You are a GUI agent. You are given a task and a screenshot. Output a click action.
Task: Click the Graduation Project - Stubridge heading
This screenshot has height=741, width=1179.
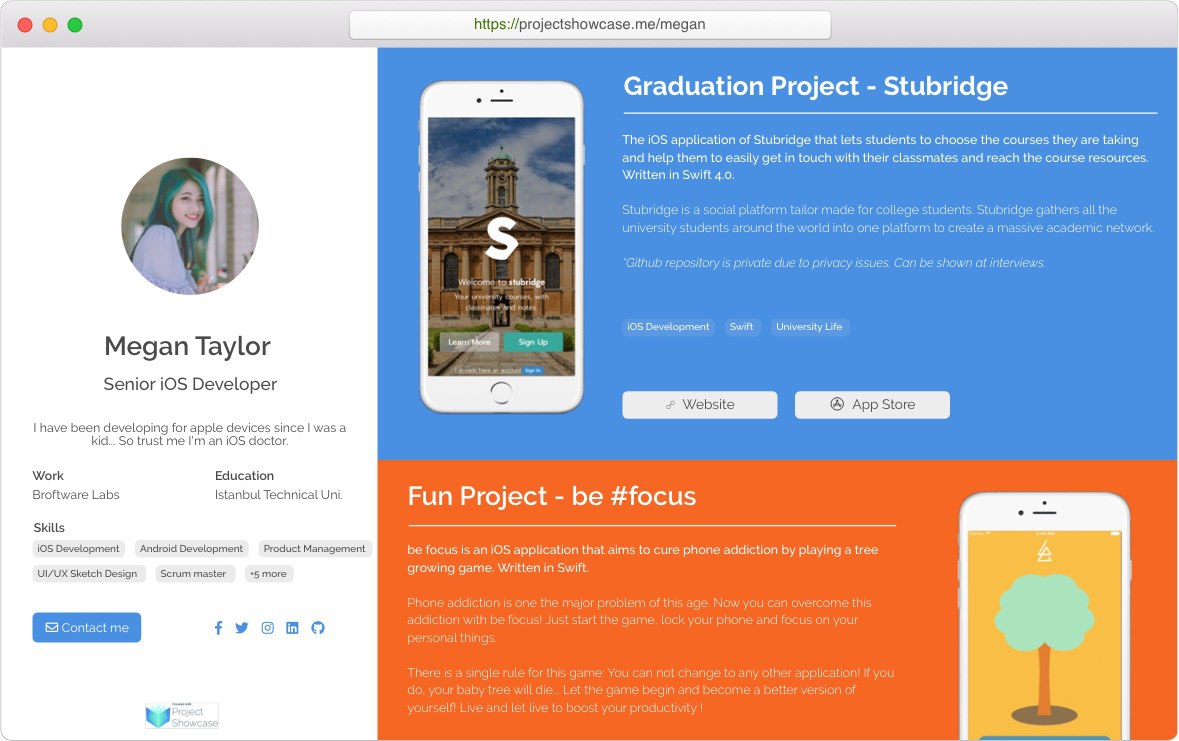pos(815,86)
